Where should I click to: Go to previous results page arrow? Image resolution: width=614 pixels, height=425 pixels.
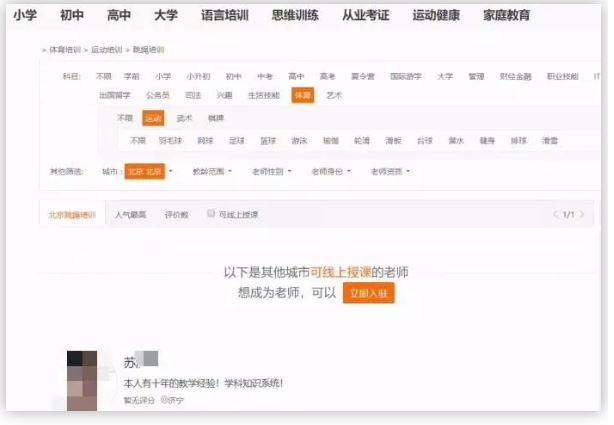[556, 214]
